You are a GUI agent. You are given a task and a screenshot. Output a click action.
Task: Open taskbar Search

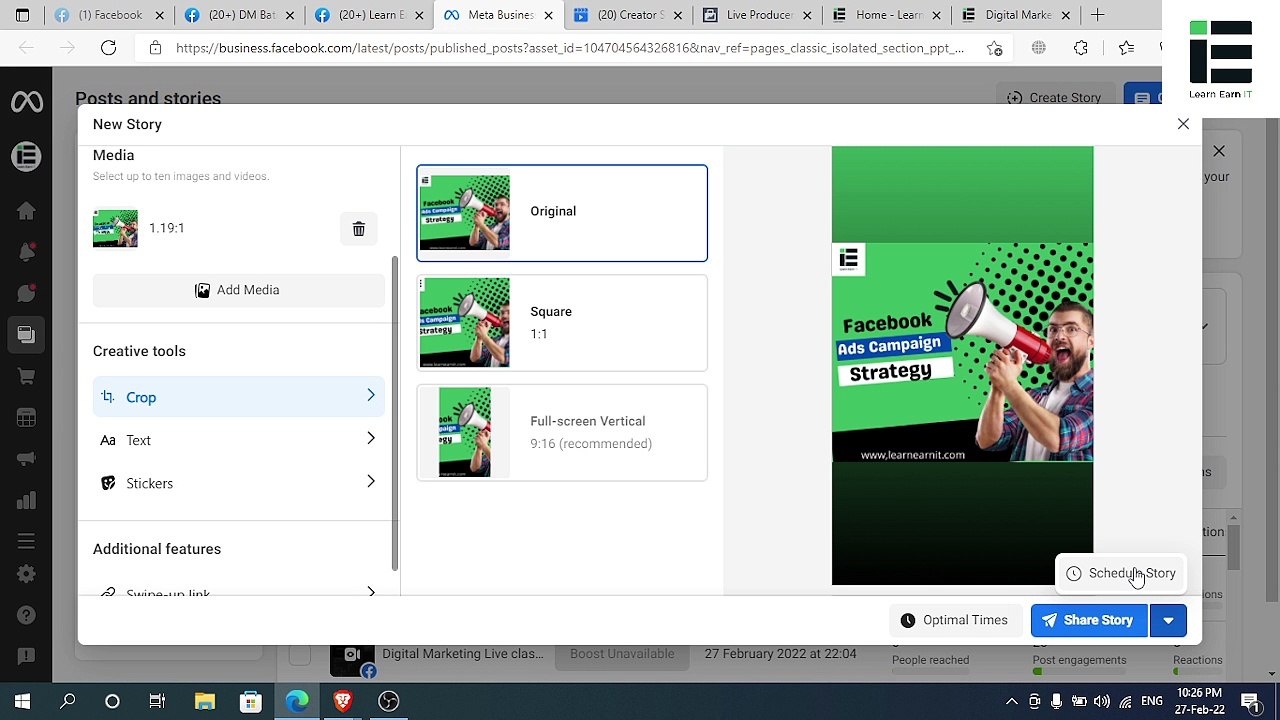click(68, 701)
